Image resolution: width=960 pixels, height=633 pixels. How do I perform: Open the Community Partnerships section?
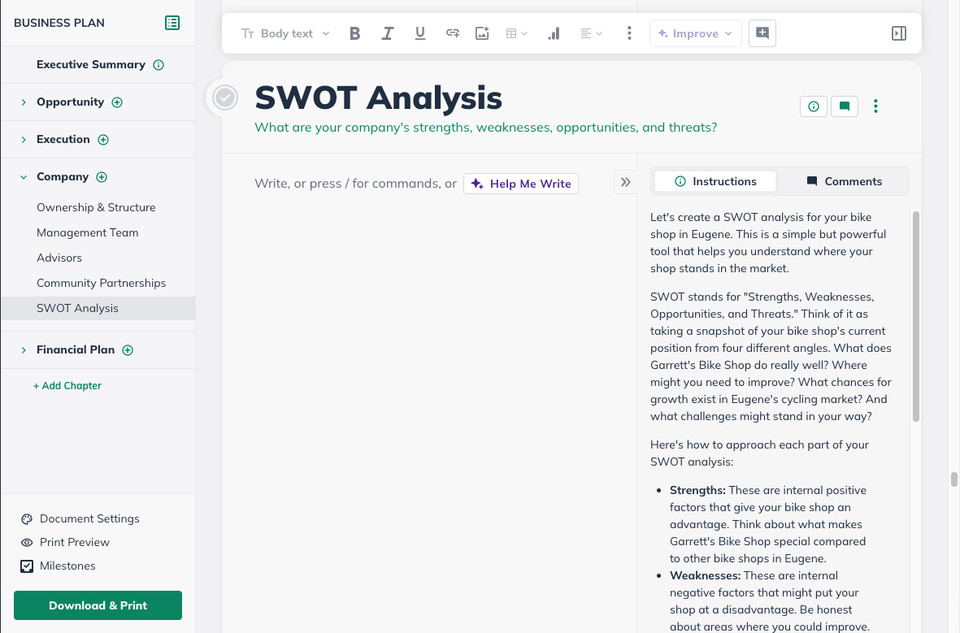[x=101, y=283]
